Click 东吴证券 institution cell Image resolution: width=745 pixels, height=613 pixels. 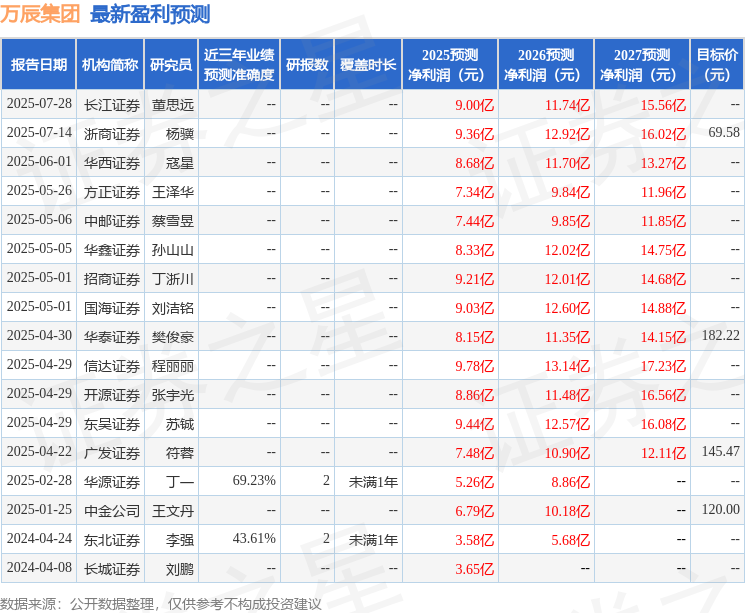click(112, 424)
